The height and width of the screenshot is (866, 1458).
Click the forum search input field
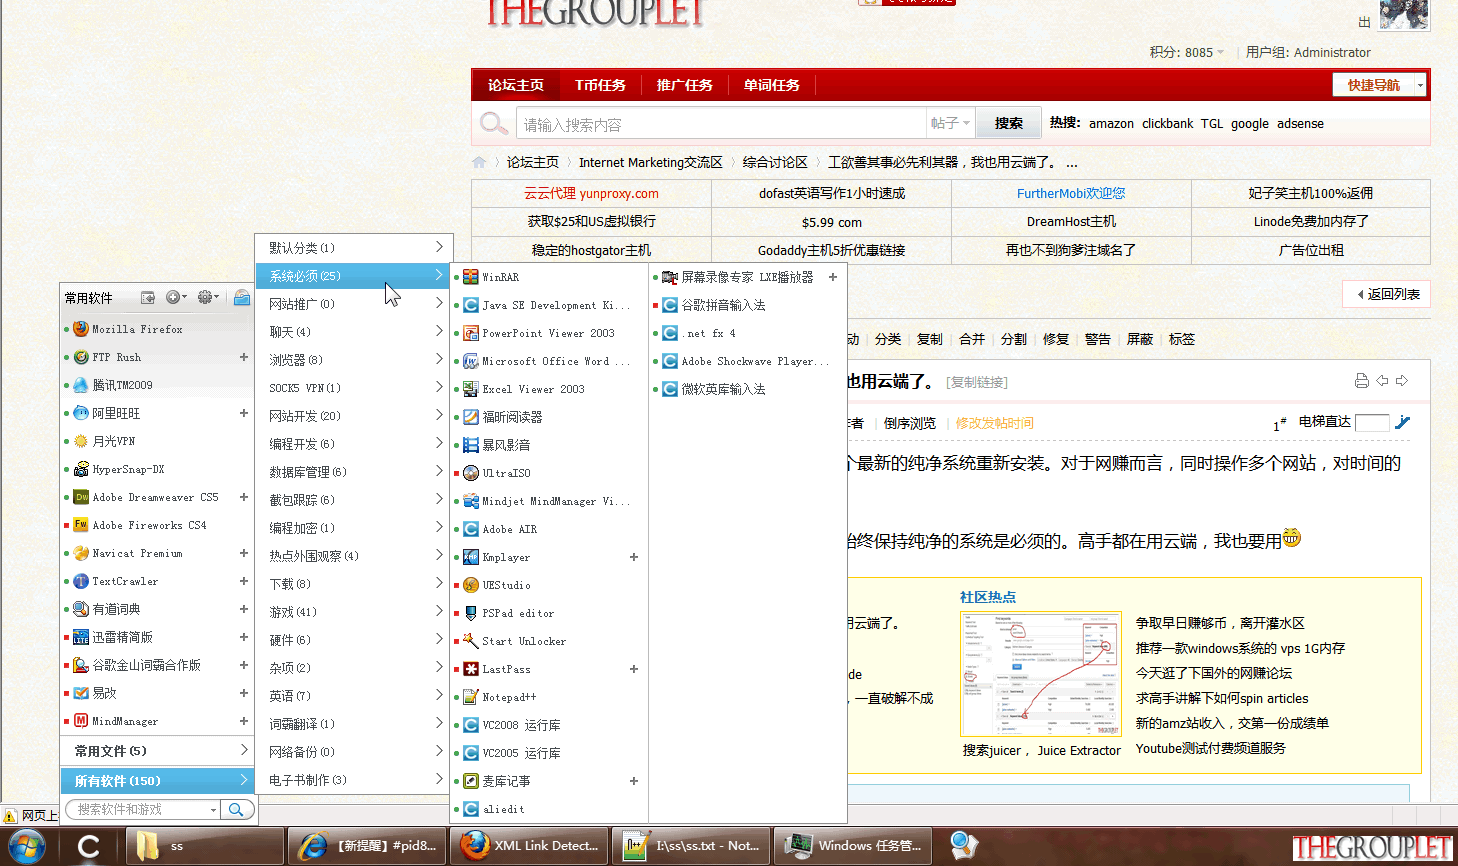pos(721,124)
